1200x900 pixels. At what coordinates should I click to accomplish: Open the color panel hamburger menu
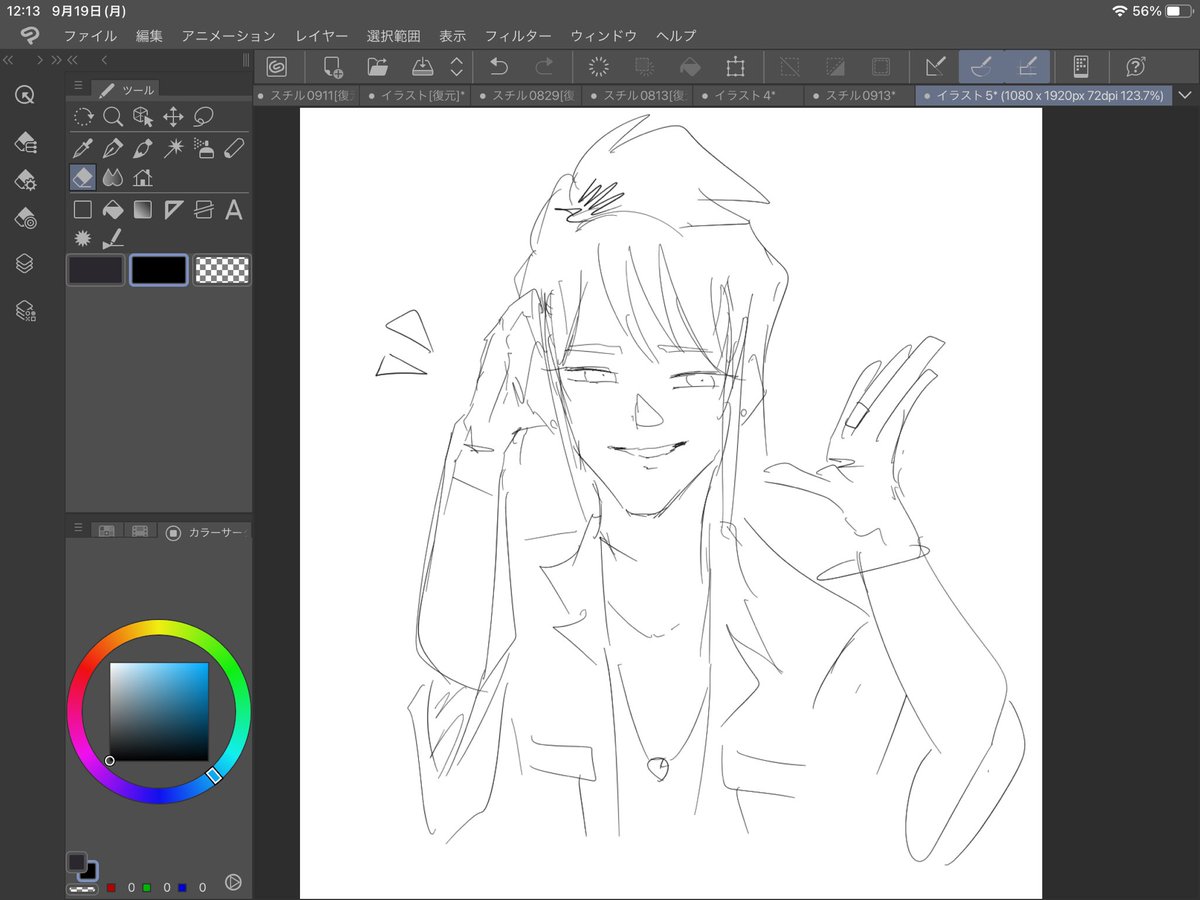(x=78, y=528)
